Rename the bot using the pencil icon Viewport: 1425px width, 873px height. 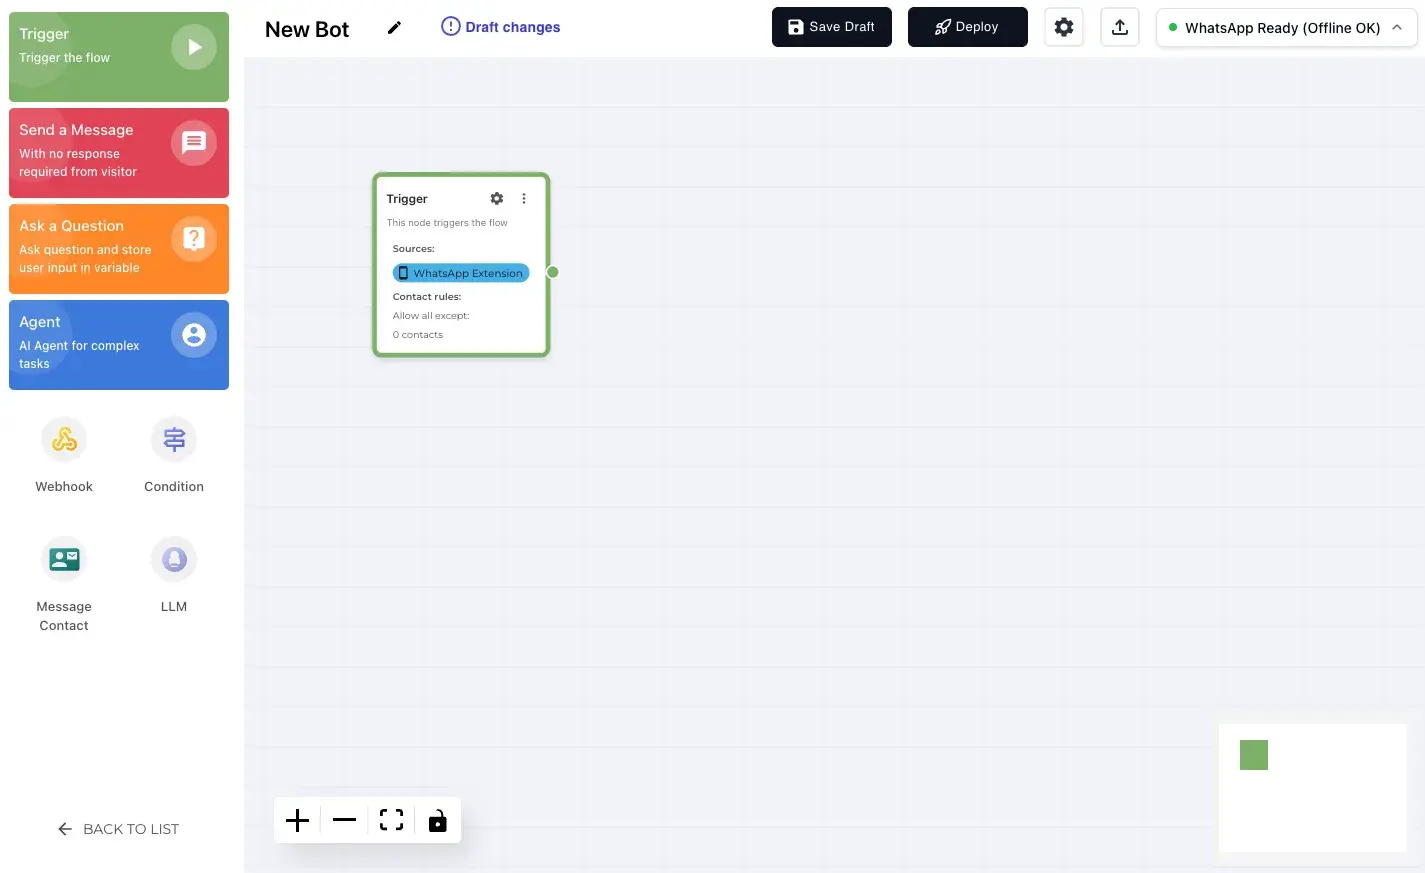click(x=394, y=28)
